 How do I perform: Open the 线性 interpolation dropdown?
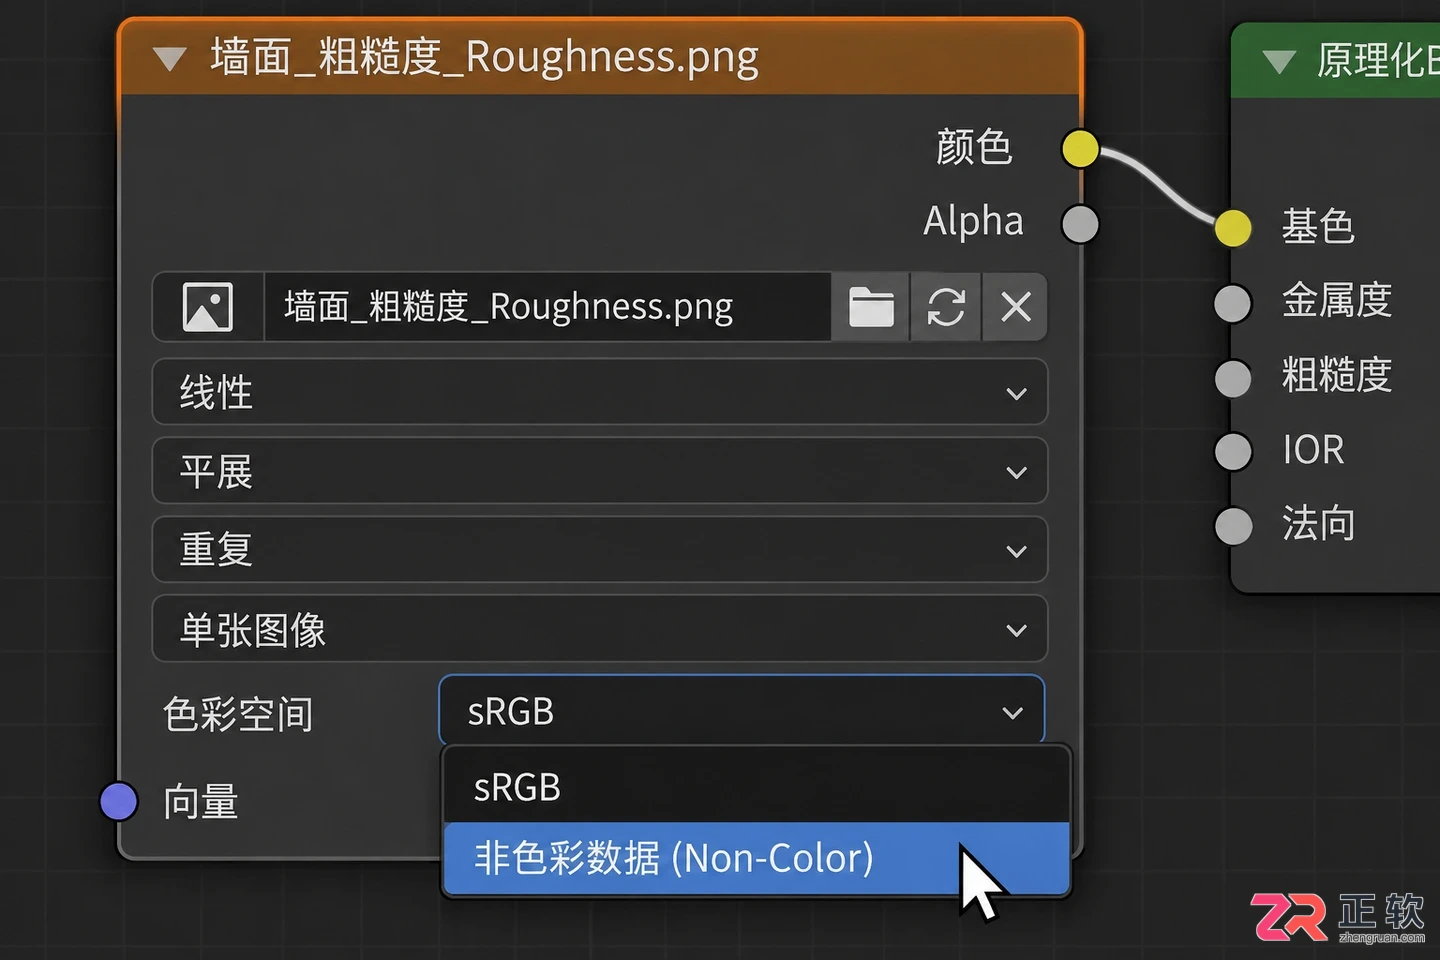600,392
